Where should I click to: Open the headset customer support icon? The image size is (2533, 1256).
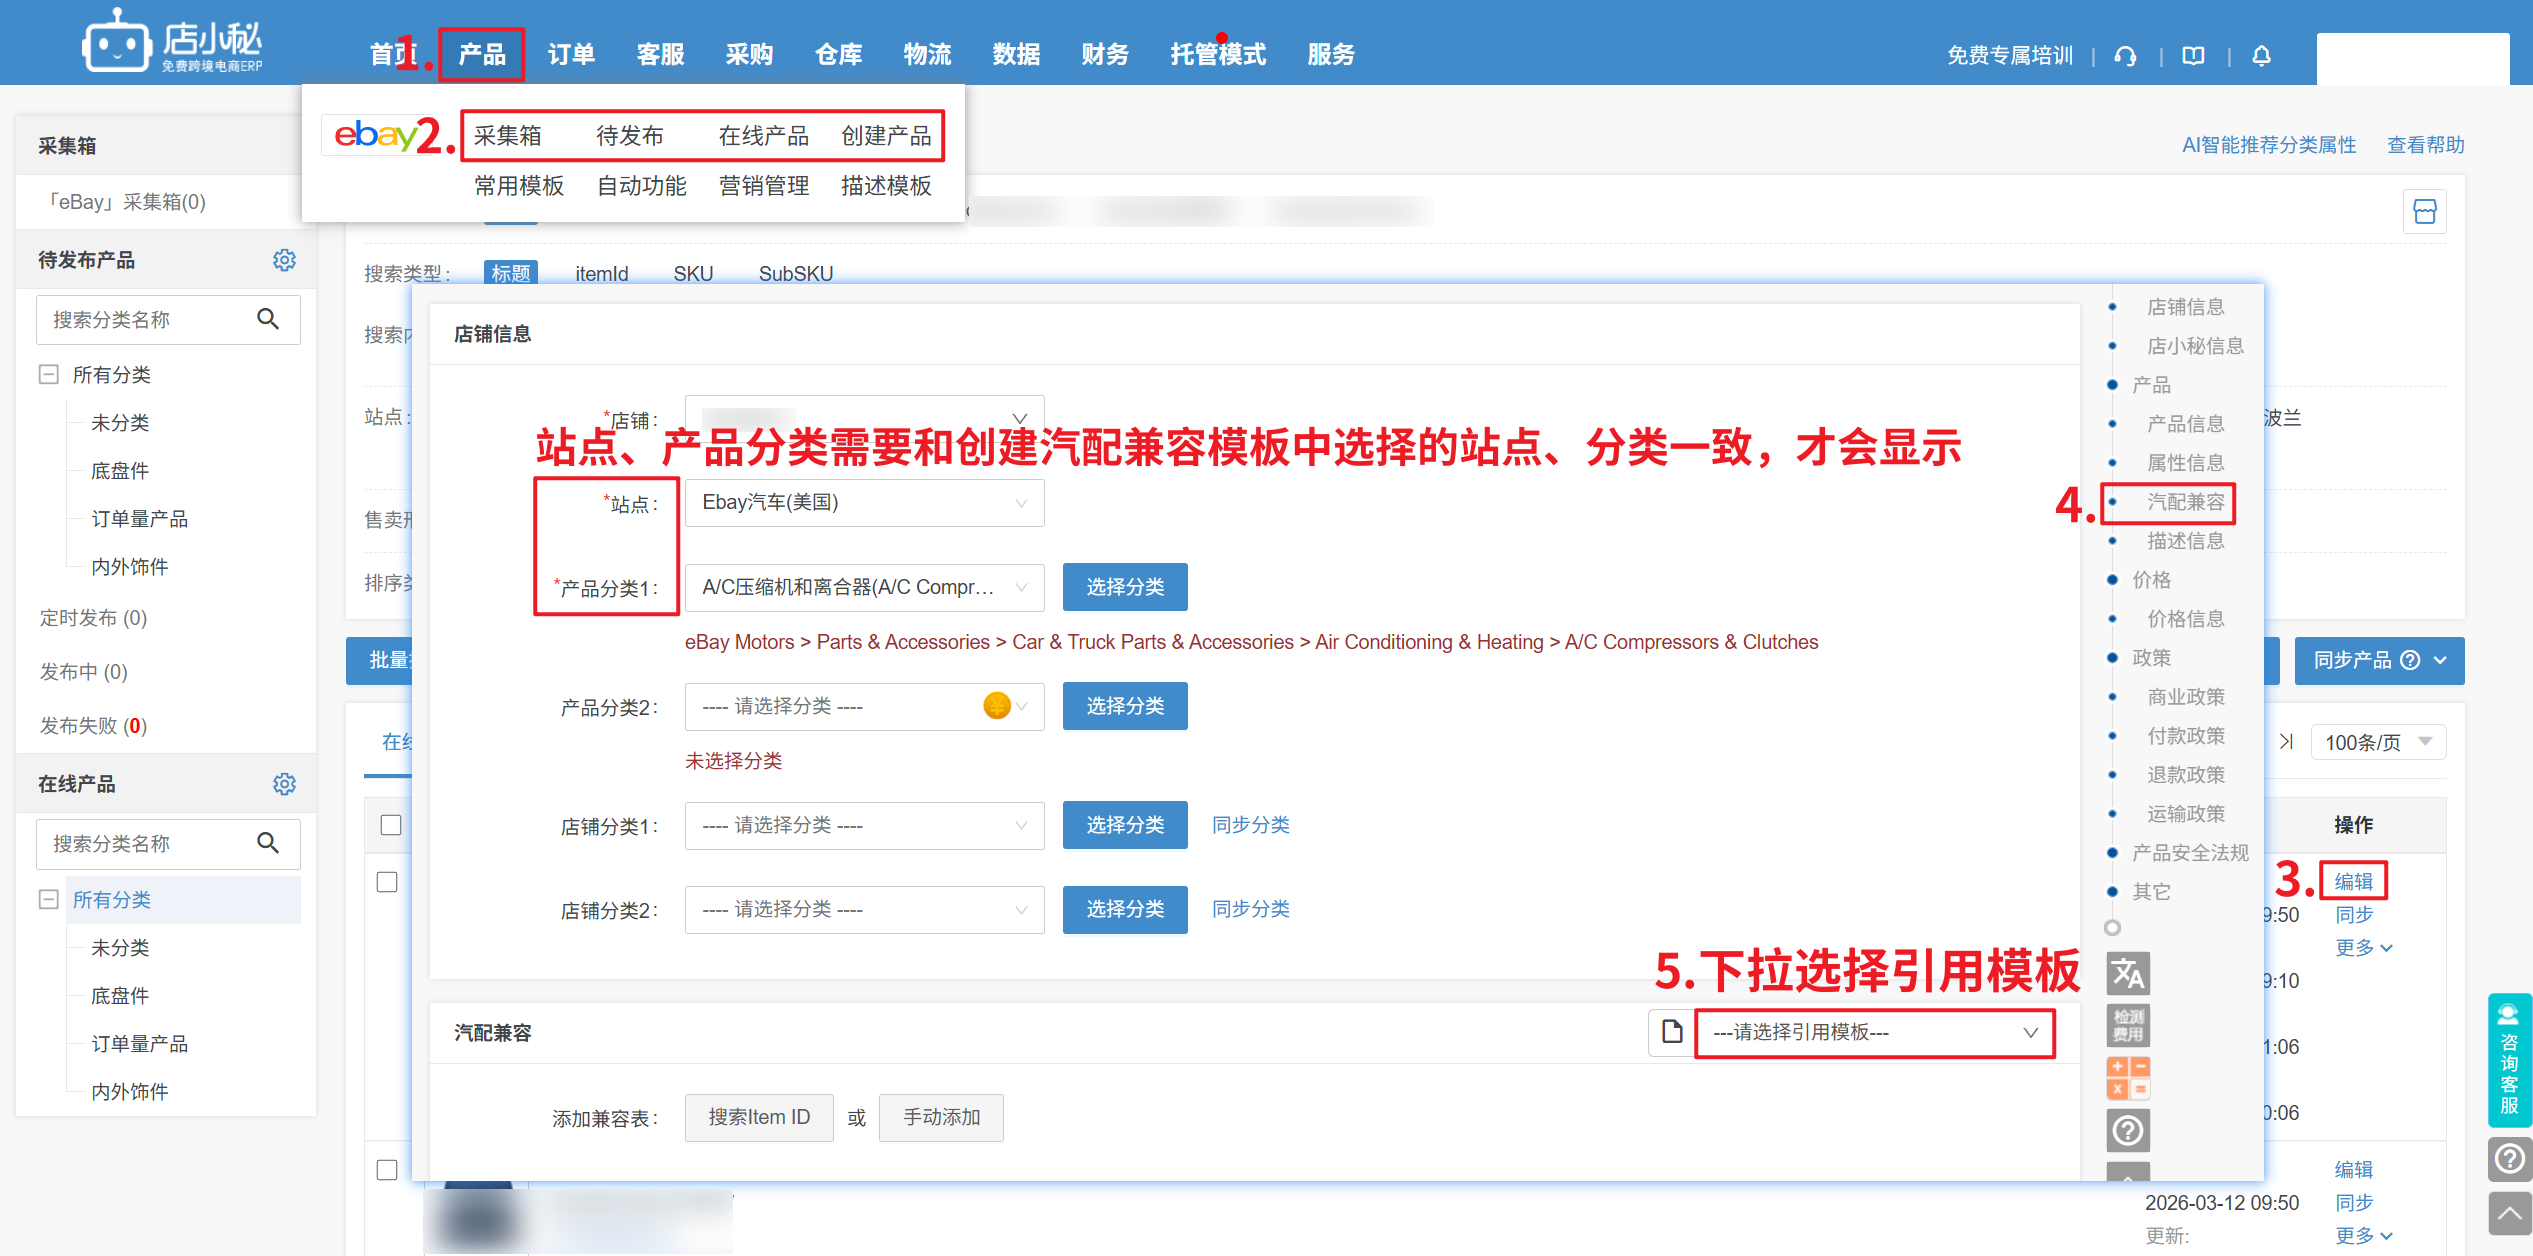tap(2125, 56)
